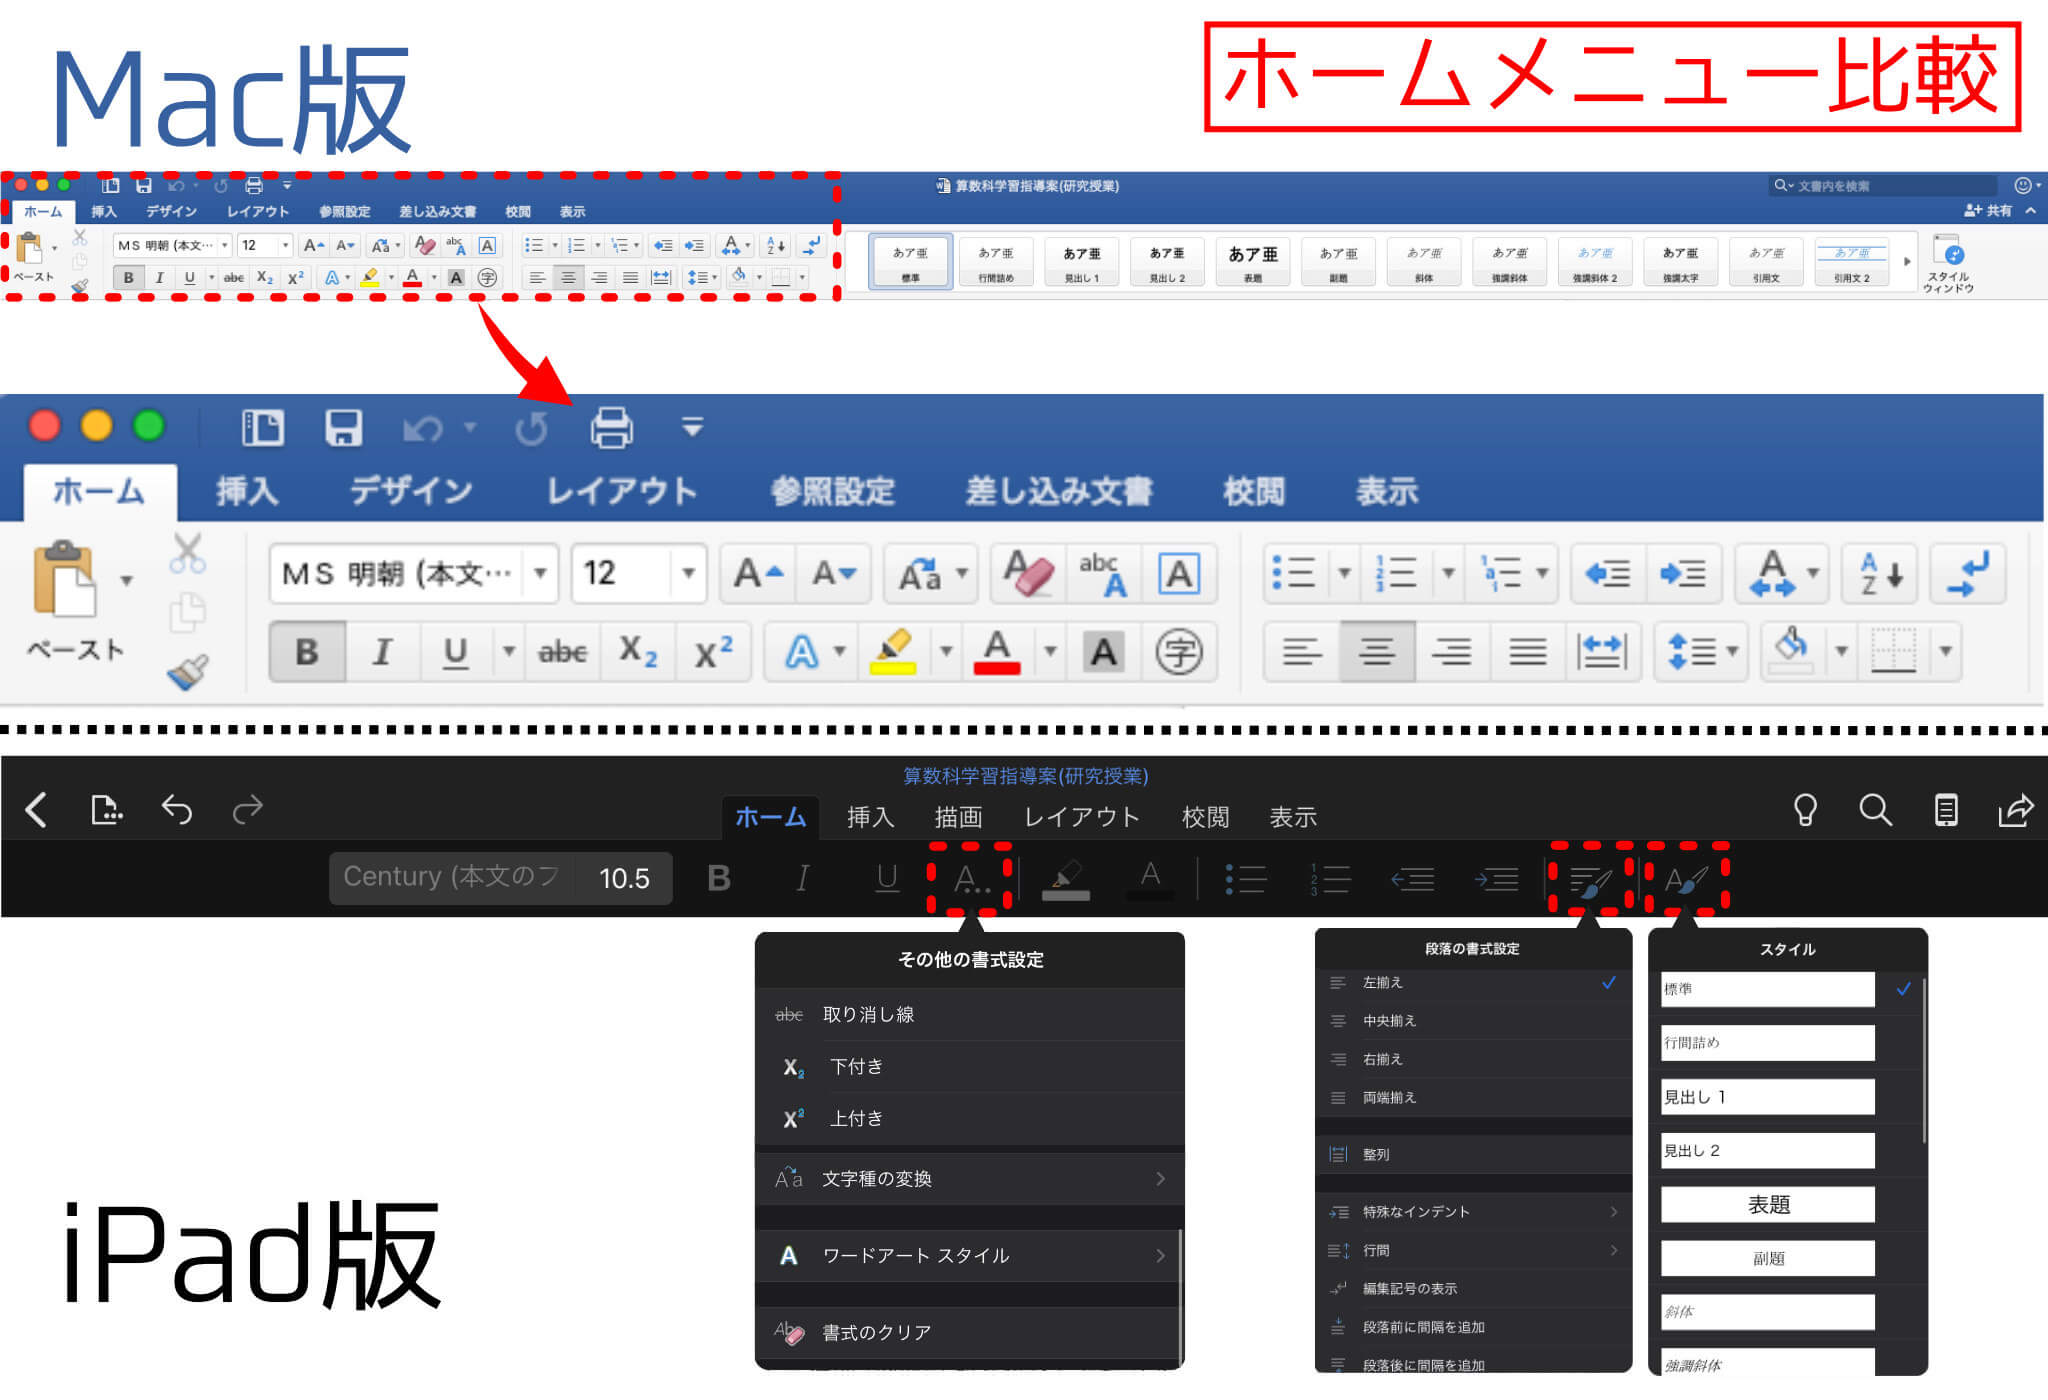Toggle center alignment in enlarged Mac ribbon
Screen dimensions: 2048x1400
click(x=1377, y=652)
